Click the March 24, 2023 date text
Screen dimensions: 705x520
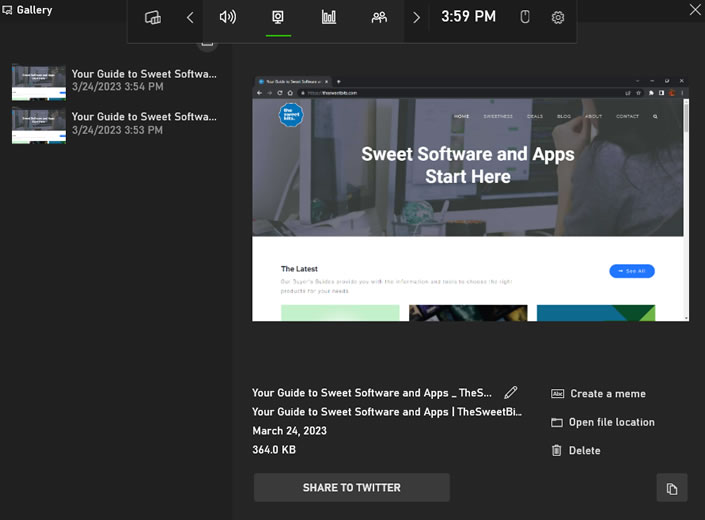pos(290,431)
